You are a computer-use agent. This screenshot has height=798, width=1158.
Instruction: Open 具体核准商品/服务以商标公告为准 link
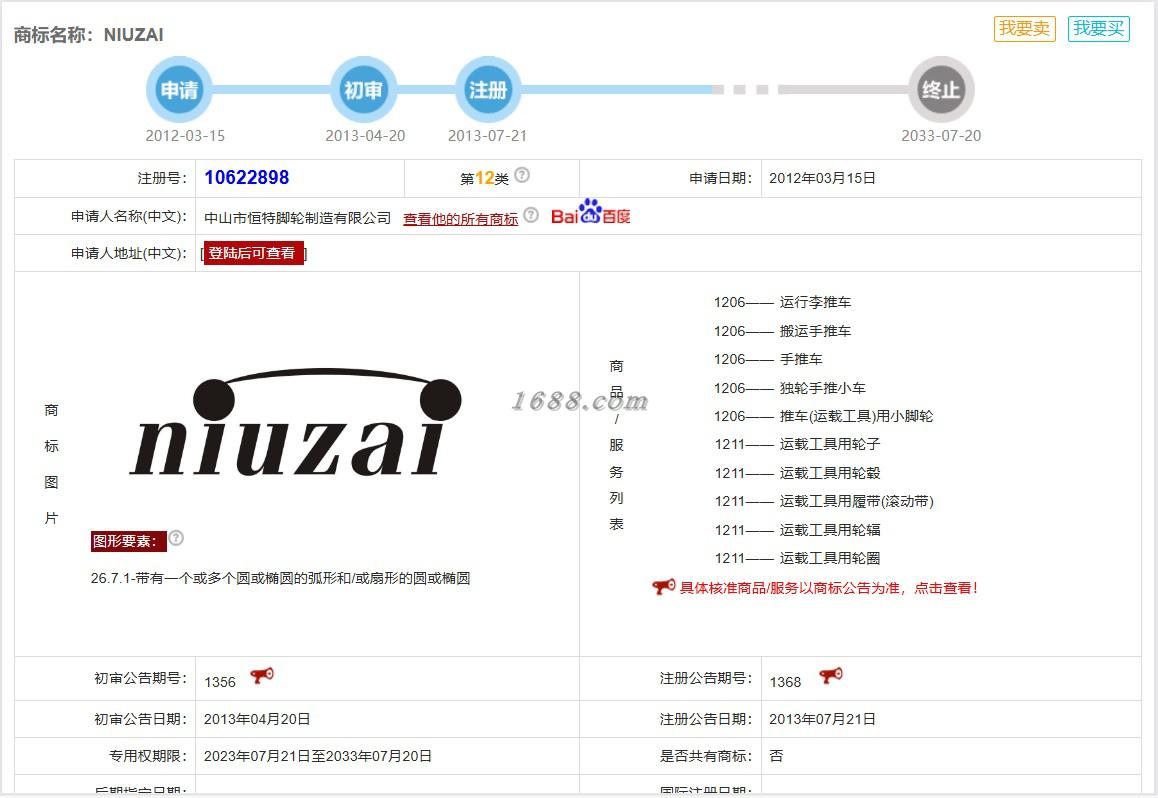click(x=829, y=588)
